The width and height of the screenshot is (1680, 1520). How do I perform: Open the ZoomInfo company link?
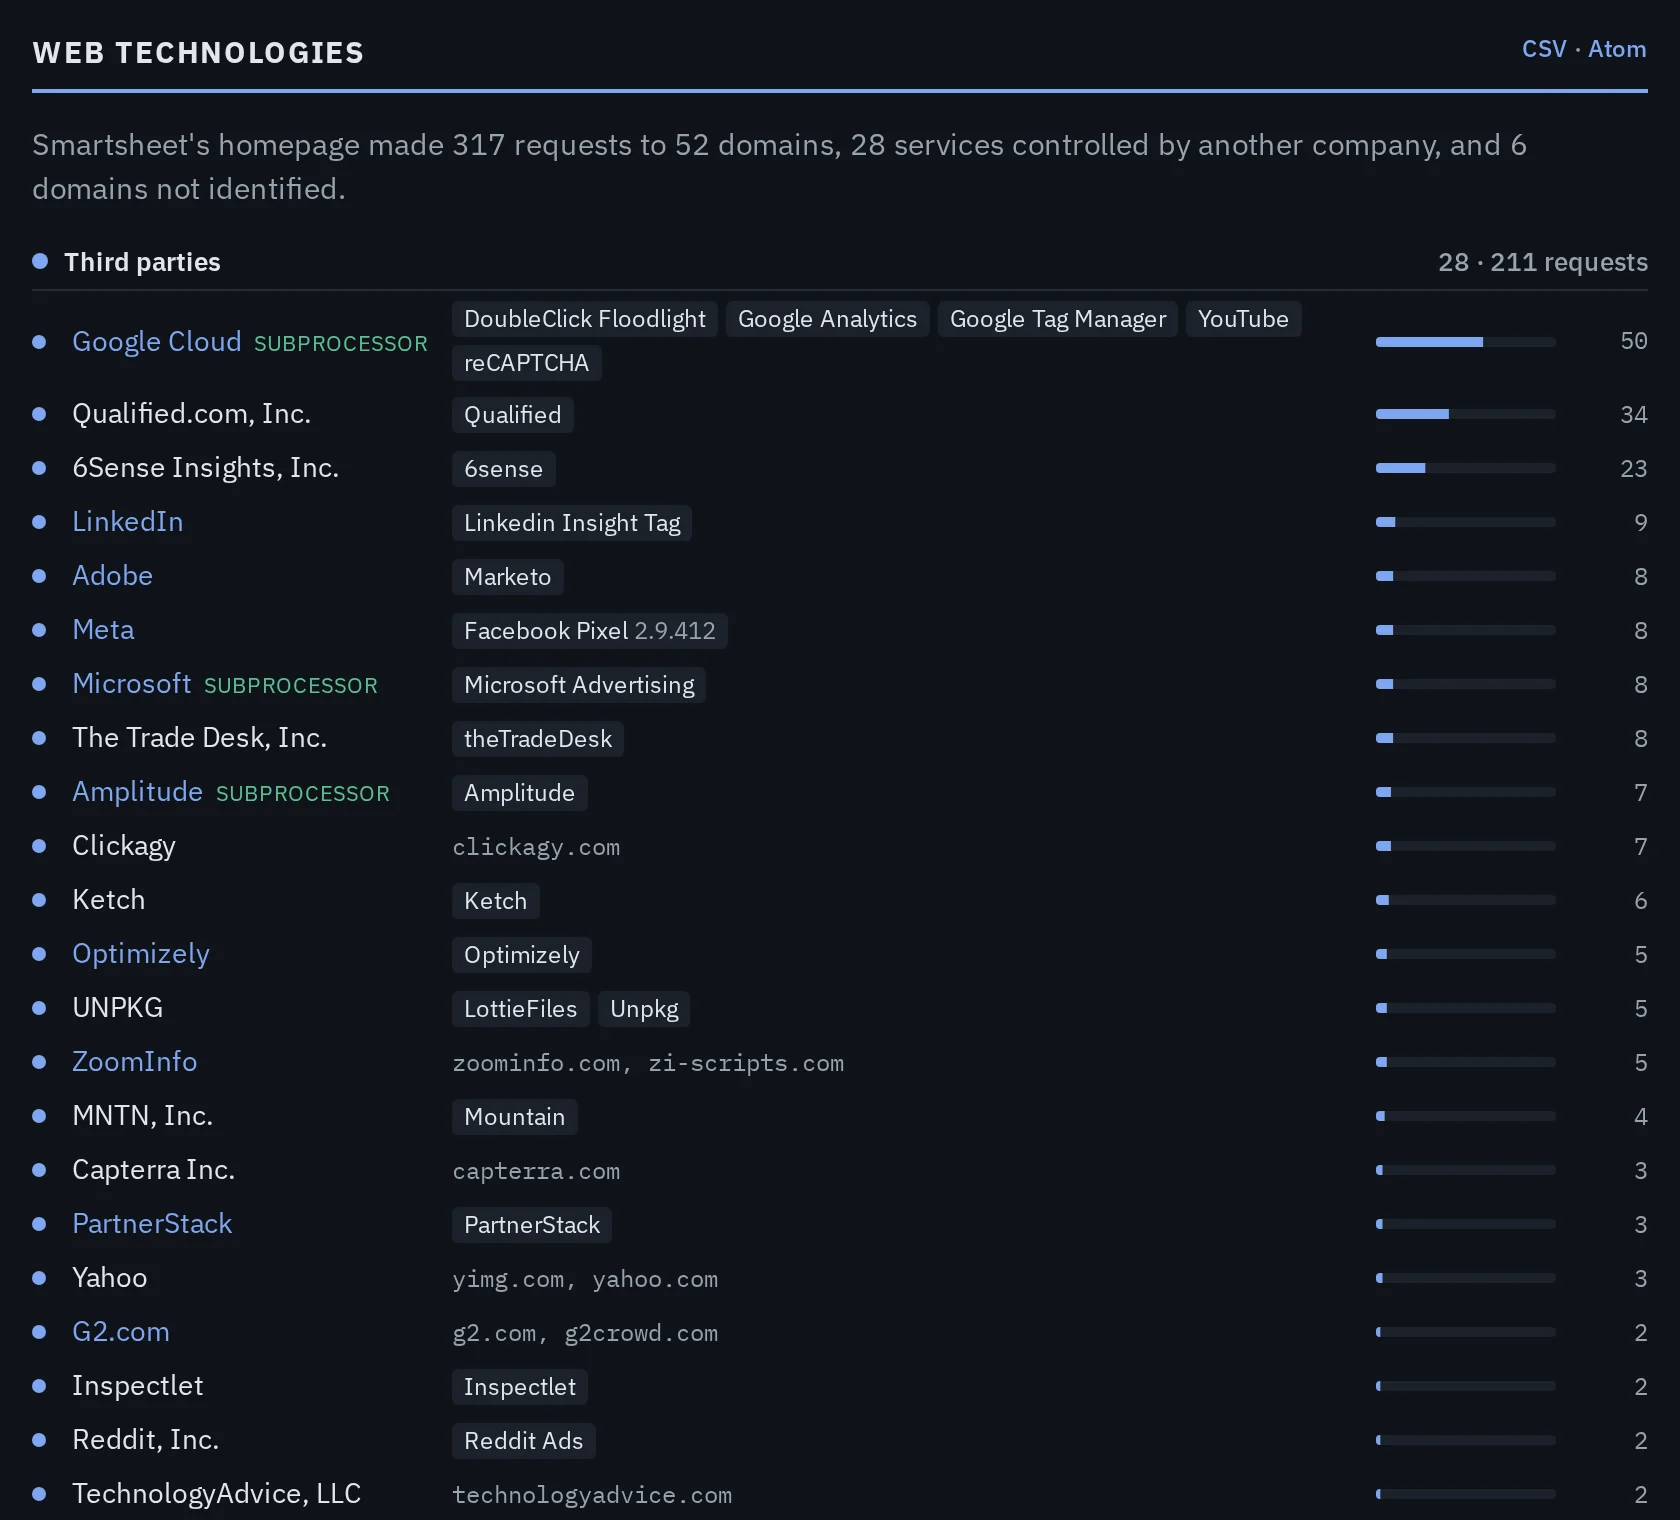[x=135, y=1062]
